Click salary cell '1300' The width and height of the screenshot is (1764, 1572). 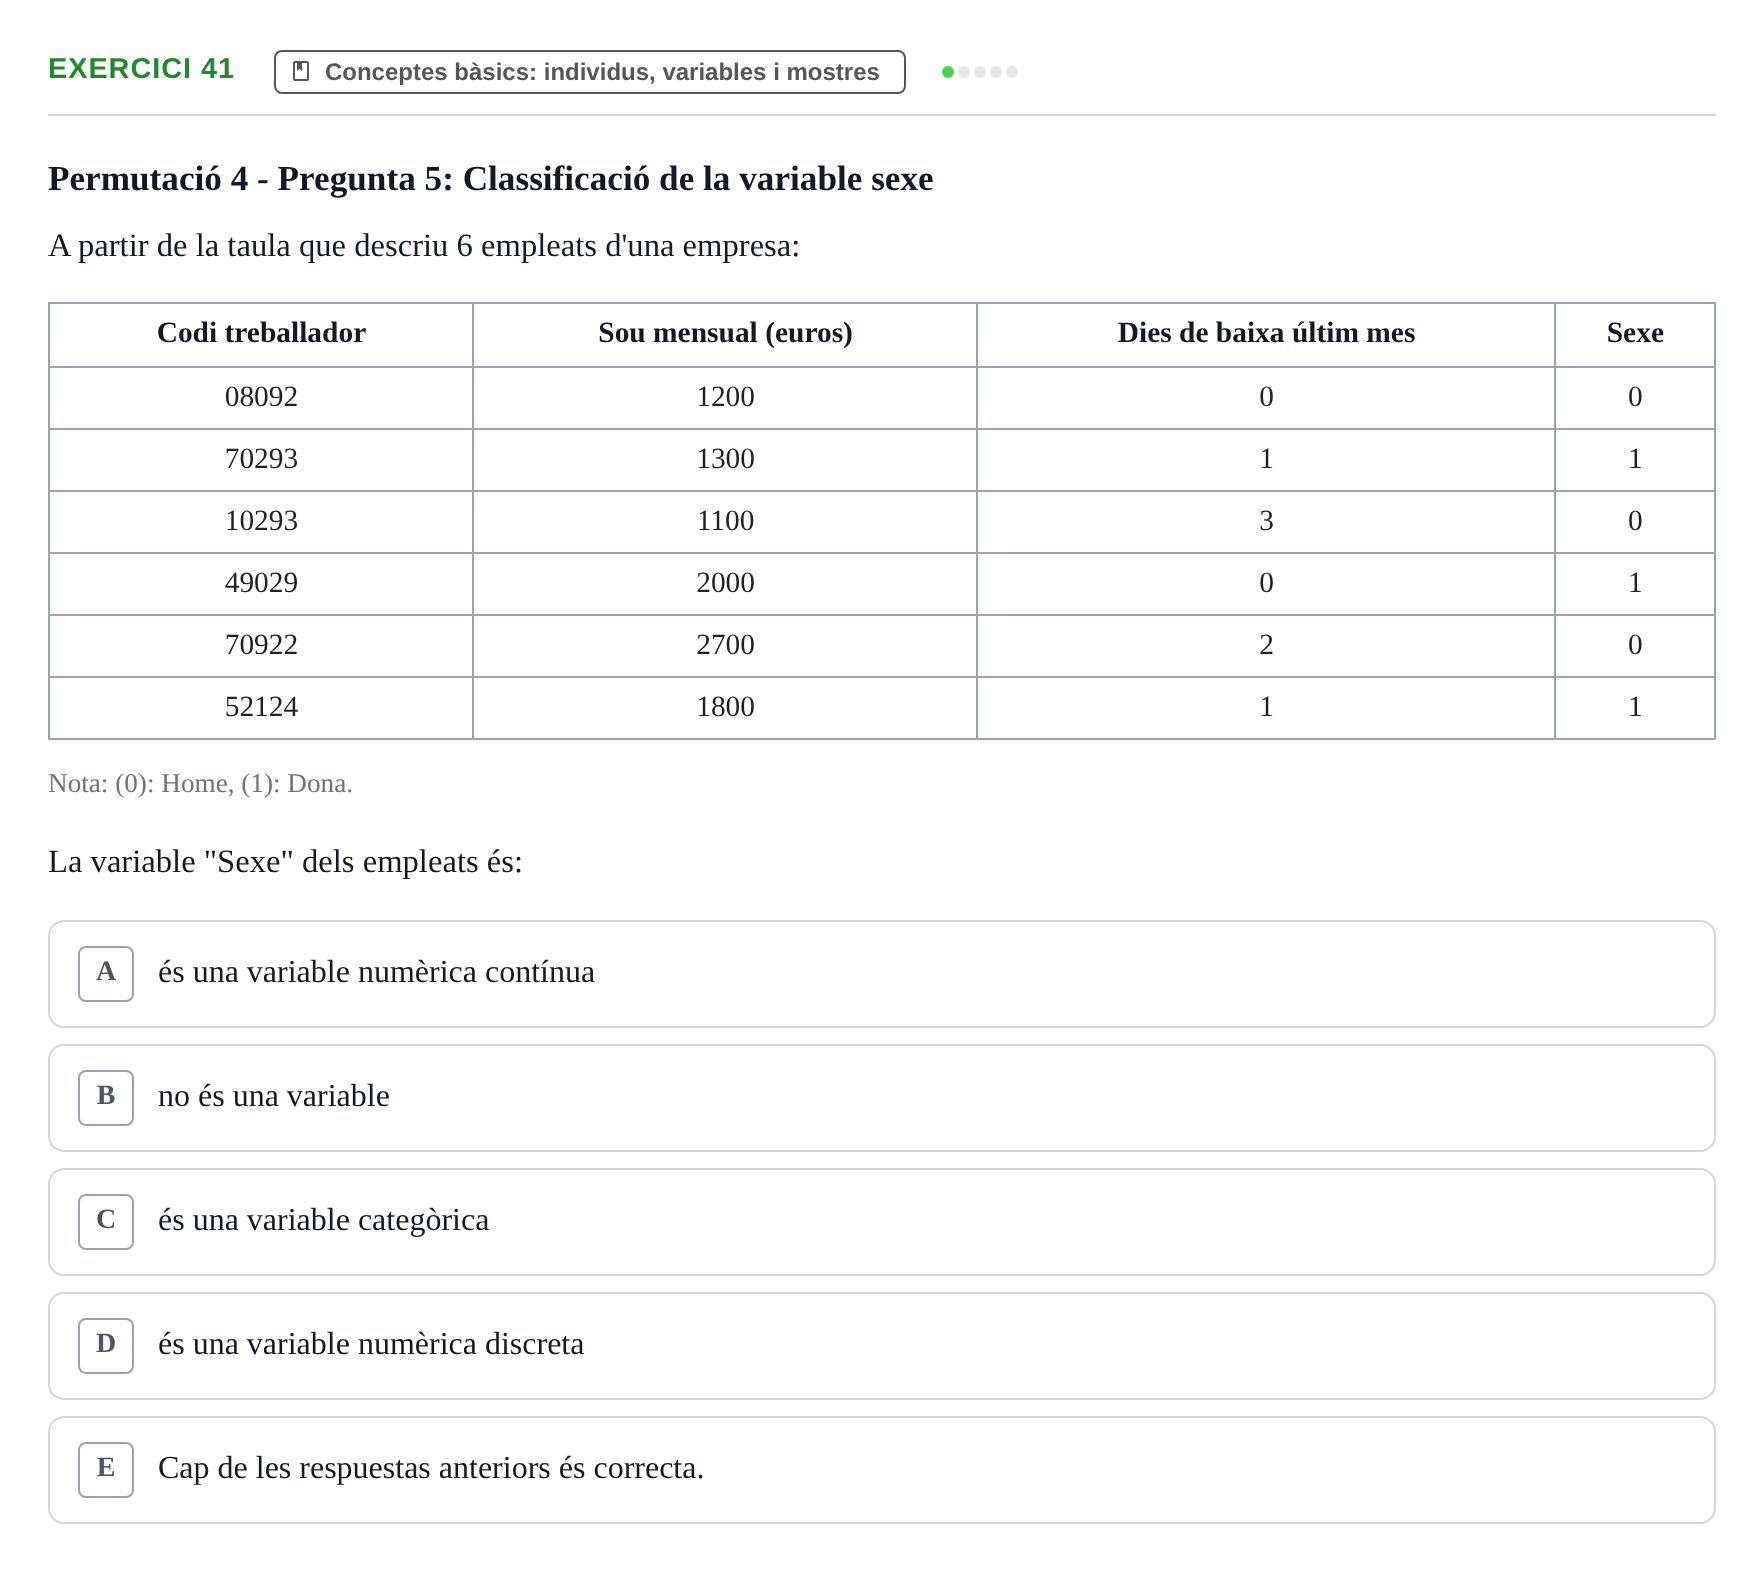(725, 460)
